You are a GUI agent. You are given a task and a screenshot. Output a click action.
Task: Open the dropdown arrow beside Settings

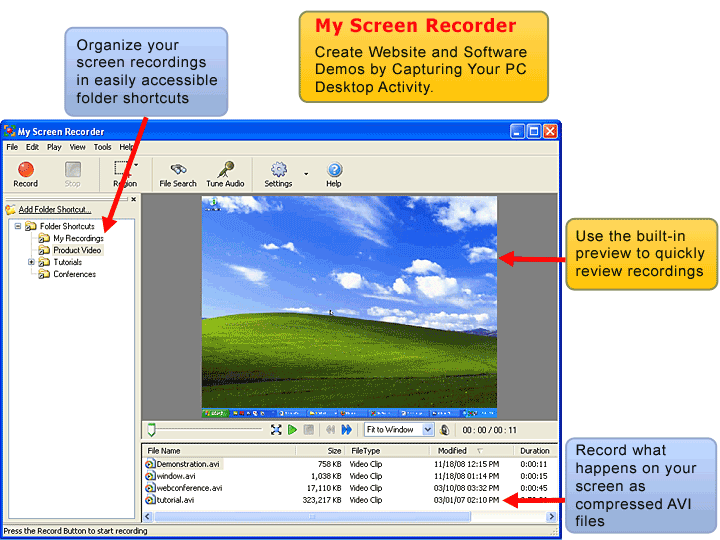306,174
